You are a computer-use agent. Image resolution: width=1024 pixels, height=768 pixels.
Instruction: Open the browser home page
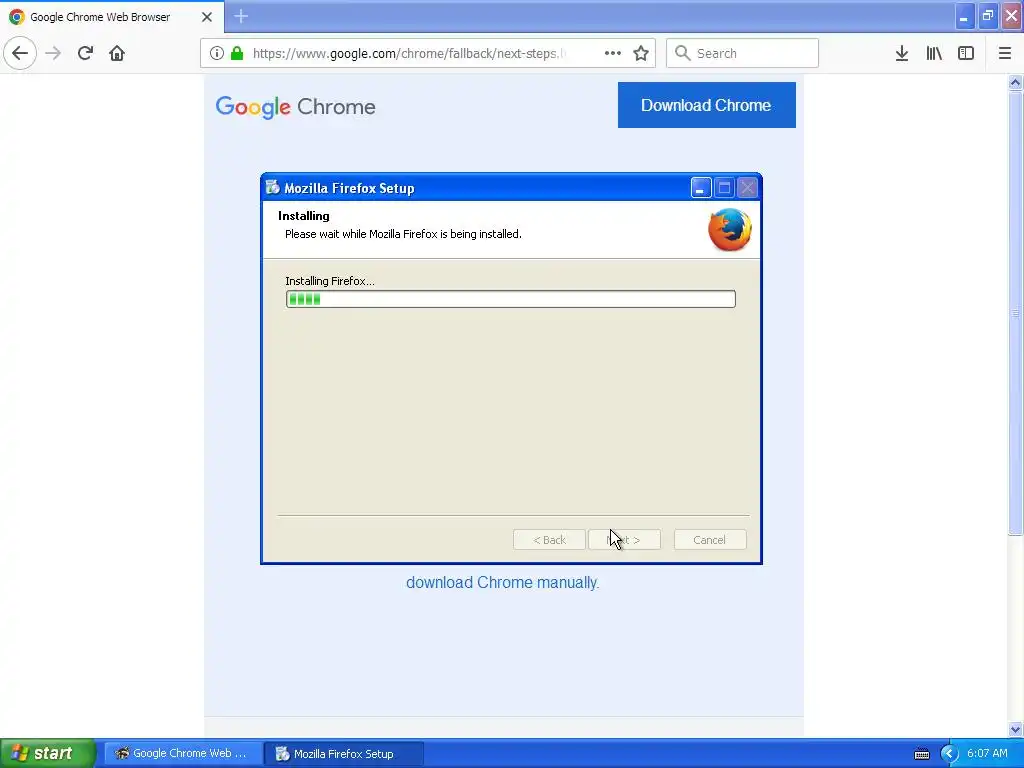[x=117, y=53]
